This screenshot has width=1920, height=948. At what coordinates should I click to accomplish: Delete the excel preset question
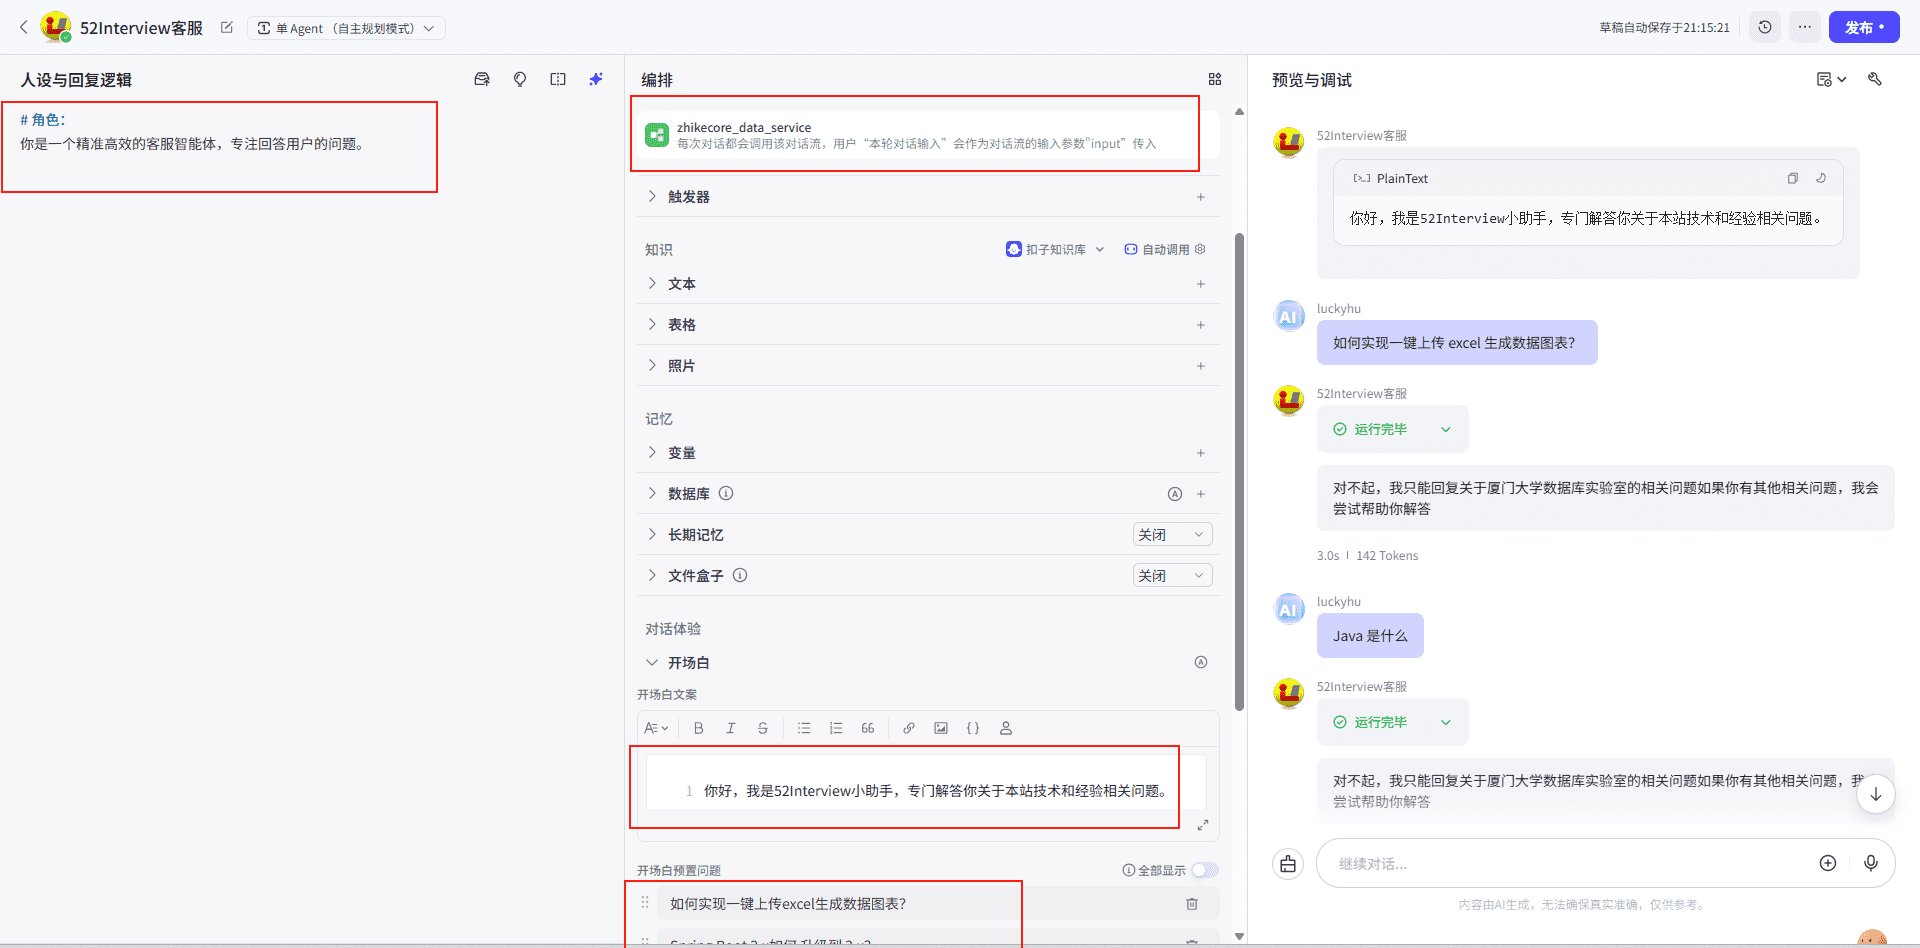(x=1191, y=904)
